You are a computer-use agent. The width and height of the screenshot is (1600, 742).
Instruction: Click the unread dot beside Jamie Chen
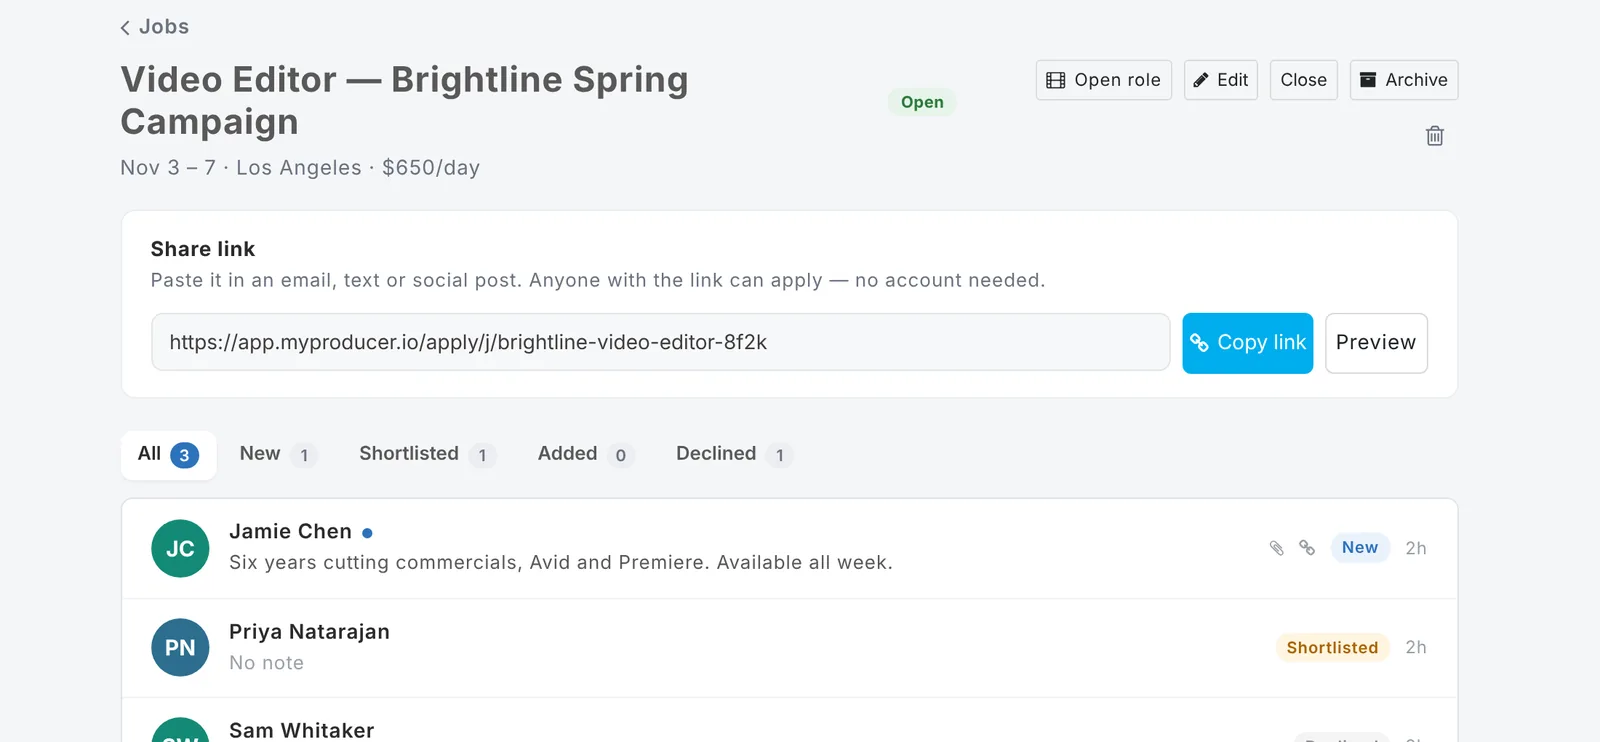point(367,533)
